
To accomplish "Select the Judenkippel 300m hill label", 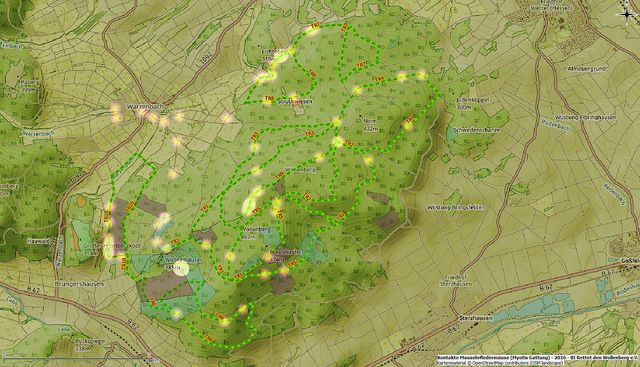I will click(473, 103).
